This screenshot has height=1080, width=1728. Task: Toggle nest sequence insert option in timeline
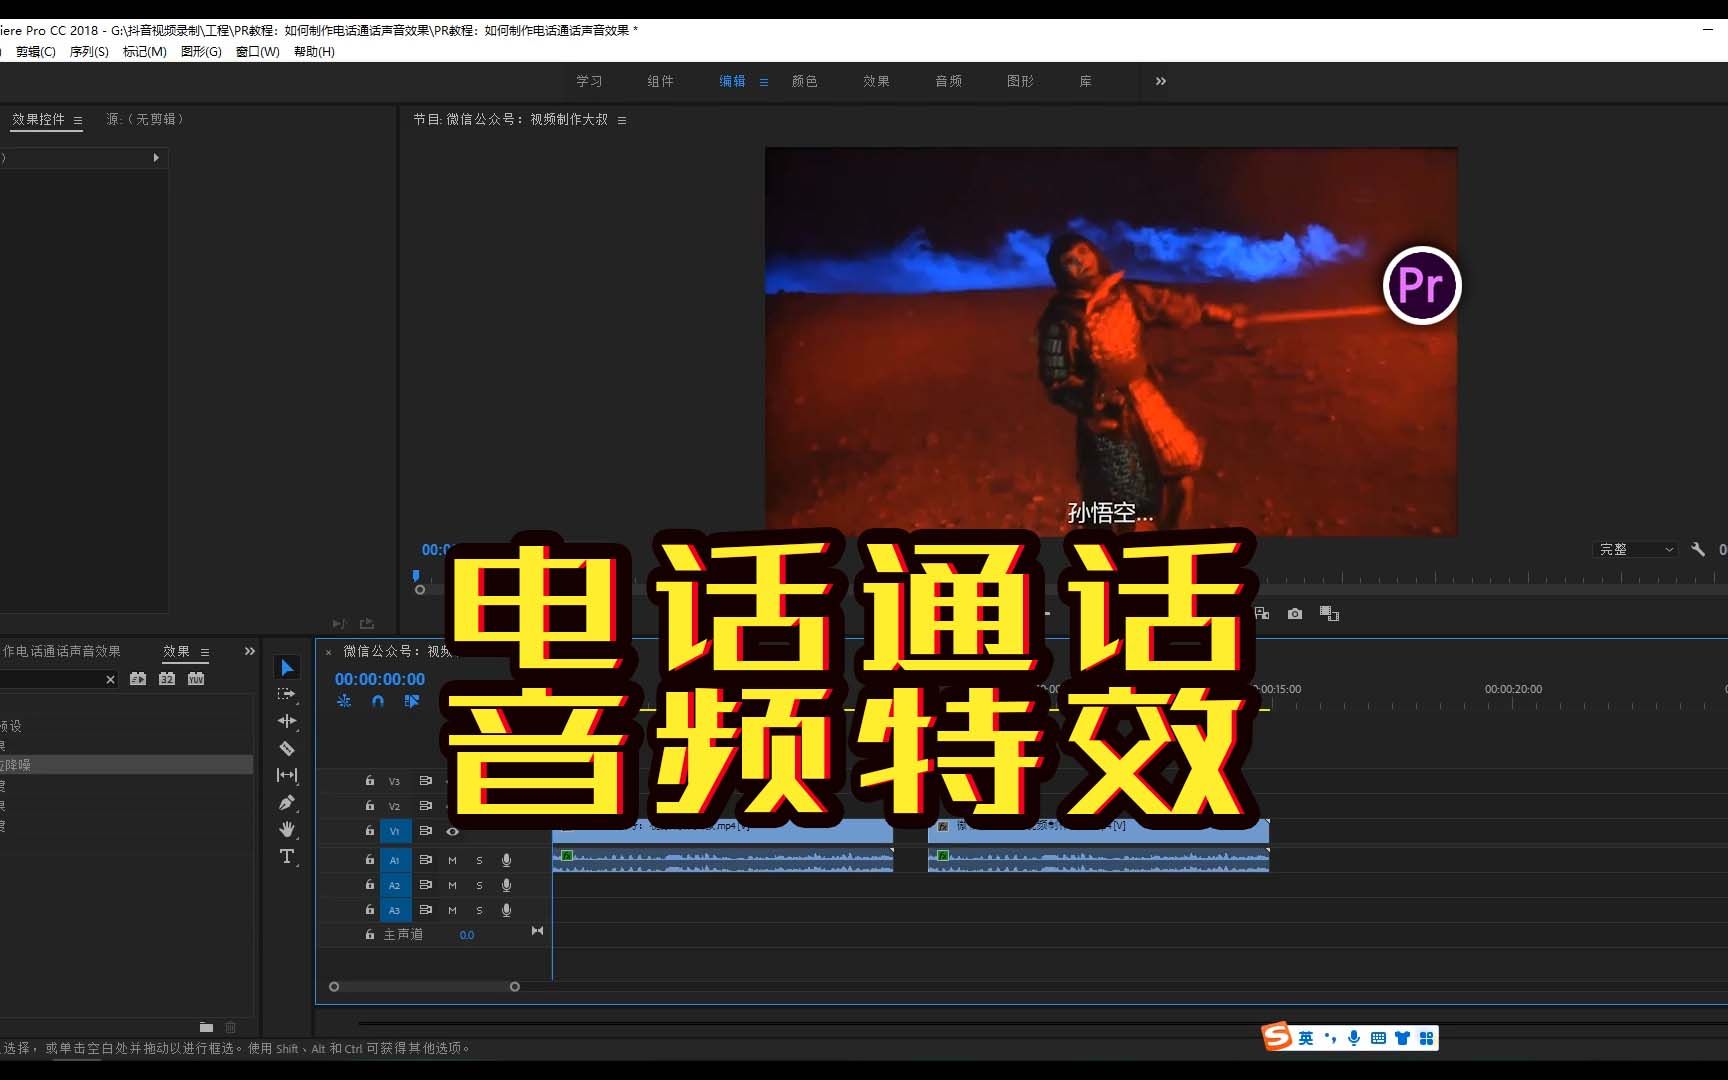click(x=344, y=701)
